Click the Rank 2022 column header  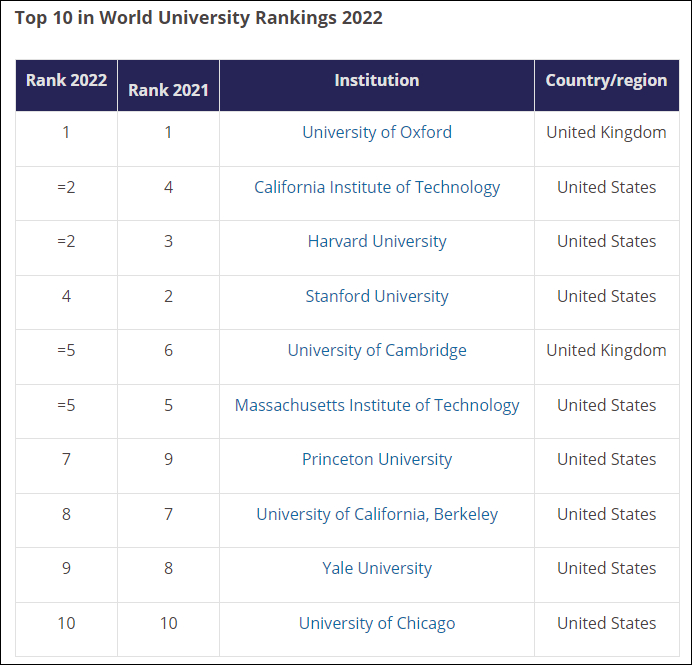coord(66,81)
